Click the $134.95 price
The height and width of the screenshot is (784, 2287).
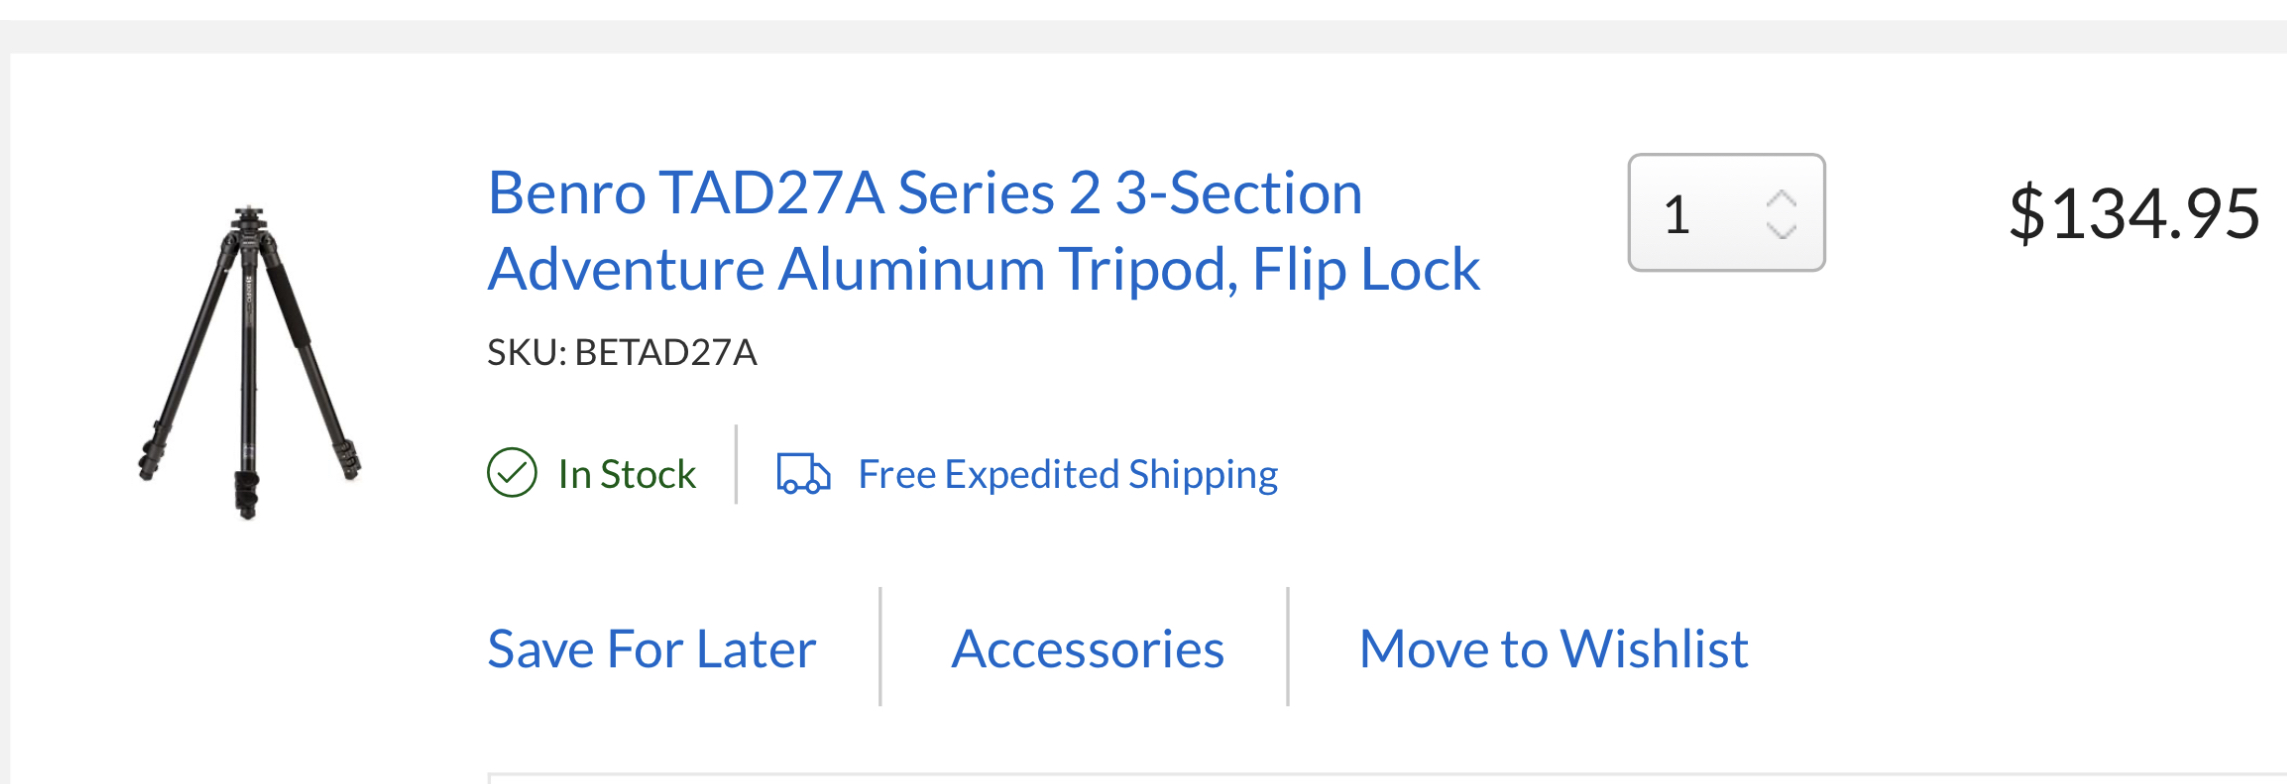point(2133,213)
